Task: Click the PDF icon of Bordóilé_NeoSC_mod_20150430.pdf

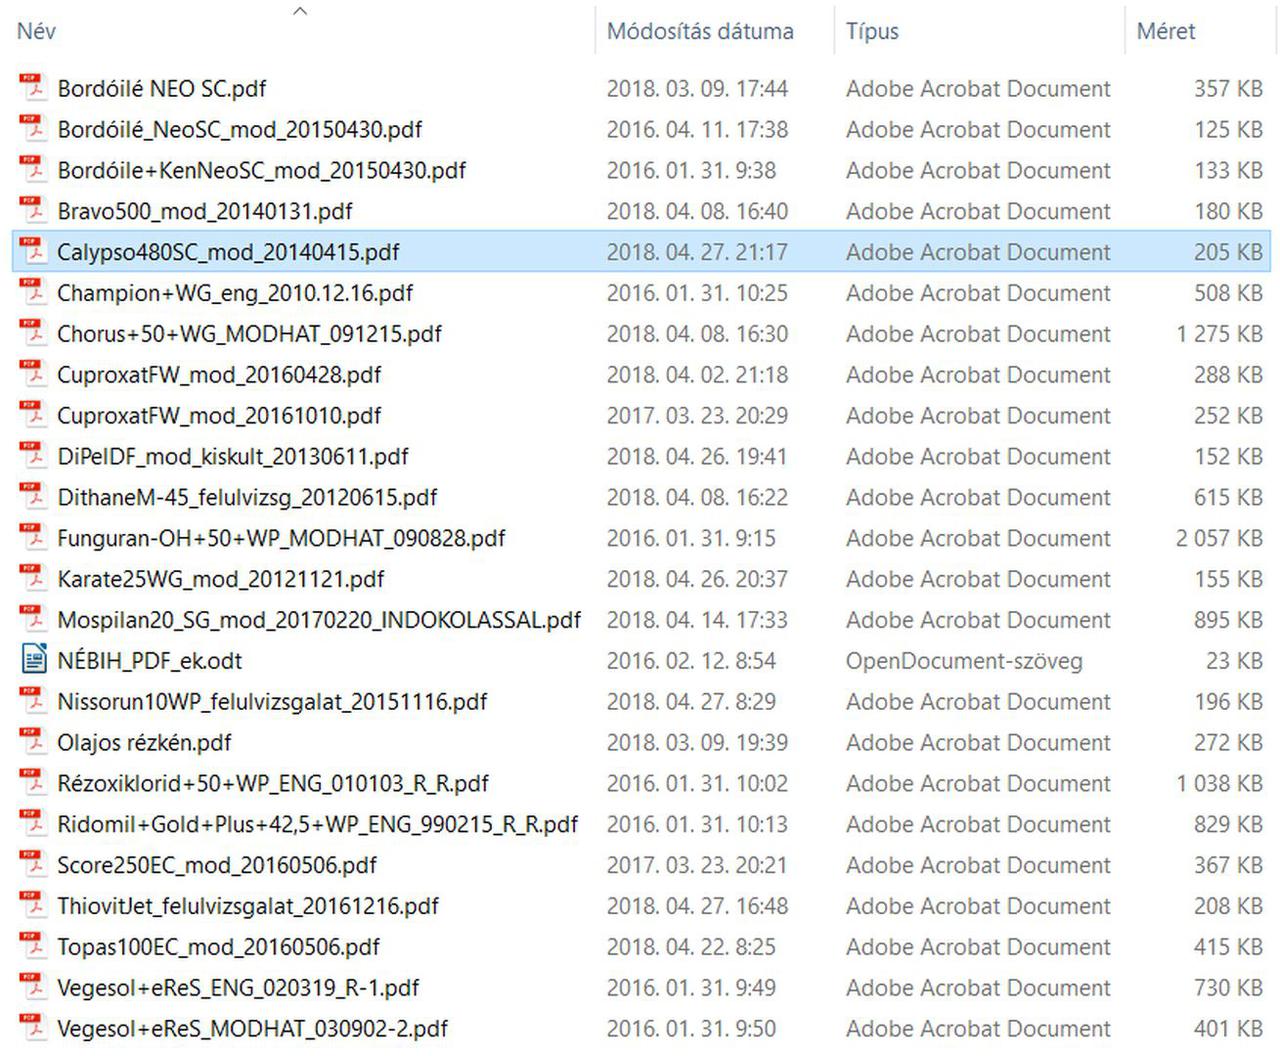Action: [x=34, y=129]
